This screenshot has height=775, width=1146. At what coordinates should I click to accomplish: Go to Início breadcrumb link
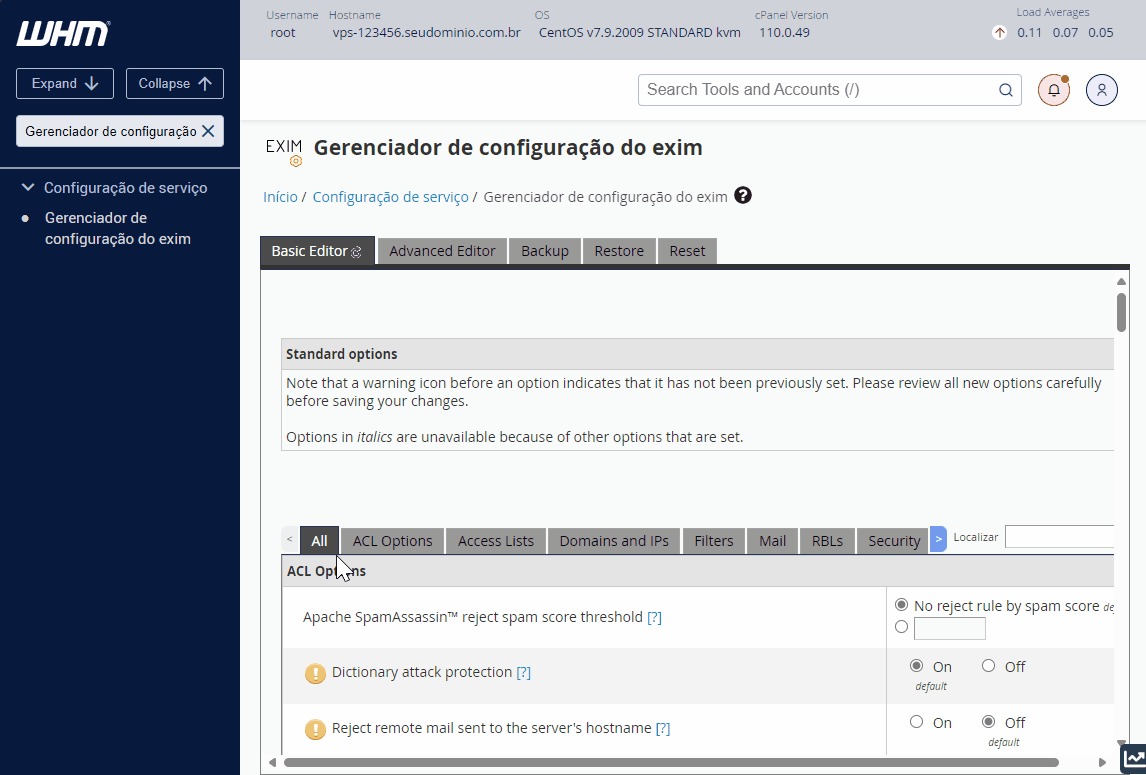280,197
